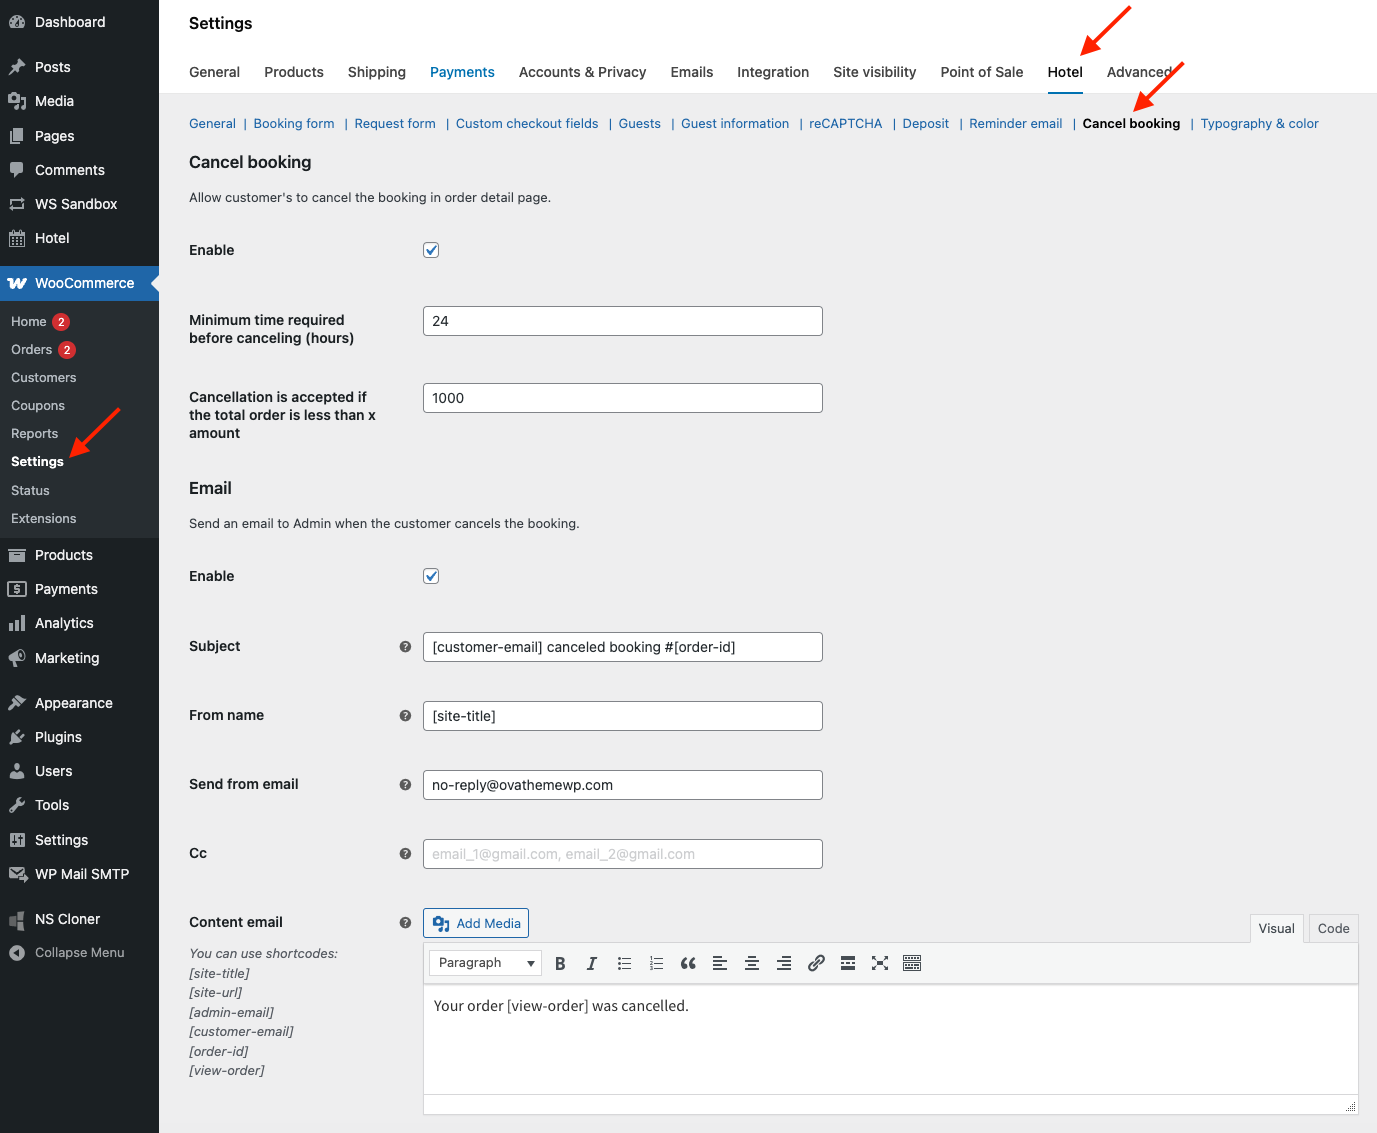
Task: Click the Minimum time required hours field
Action: pos(622,321)
